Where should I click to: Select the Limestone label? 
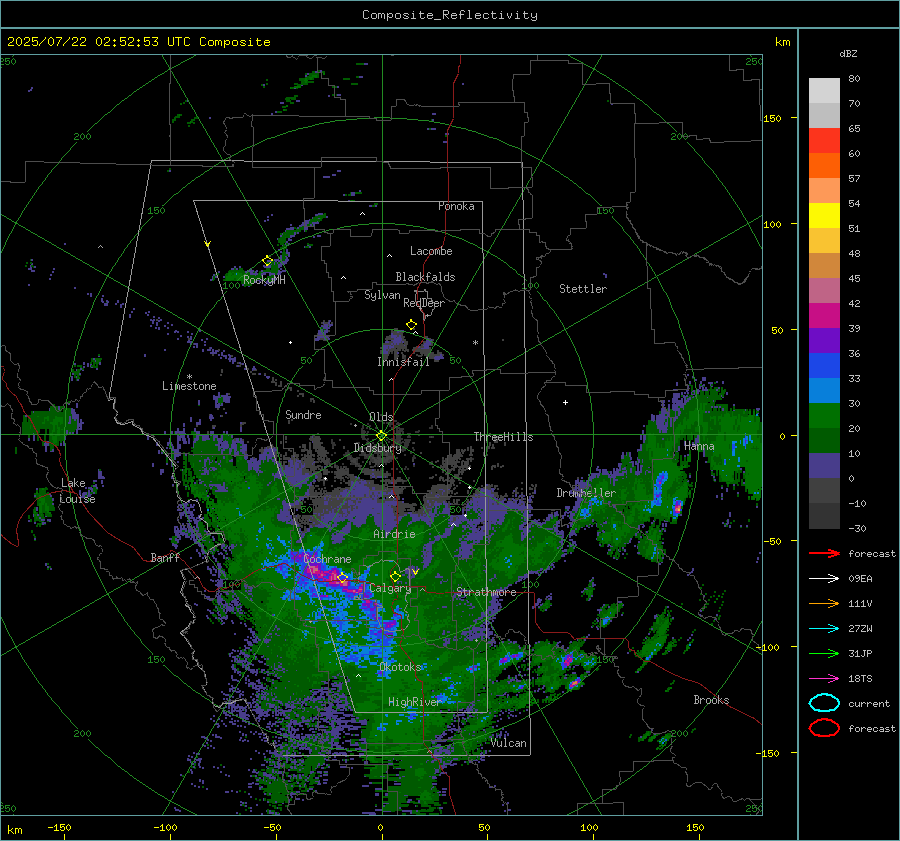pyautogui.click(x=189, y=386)
